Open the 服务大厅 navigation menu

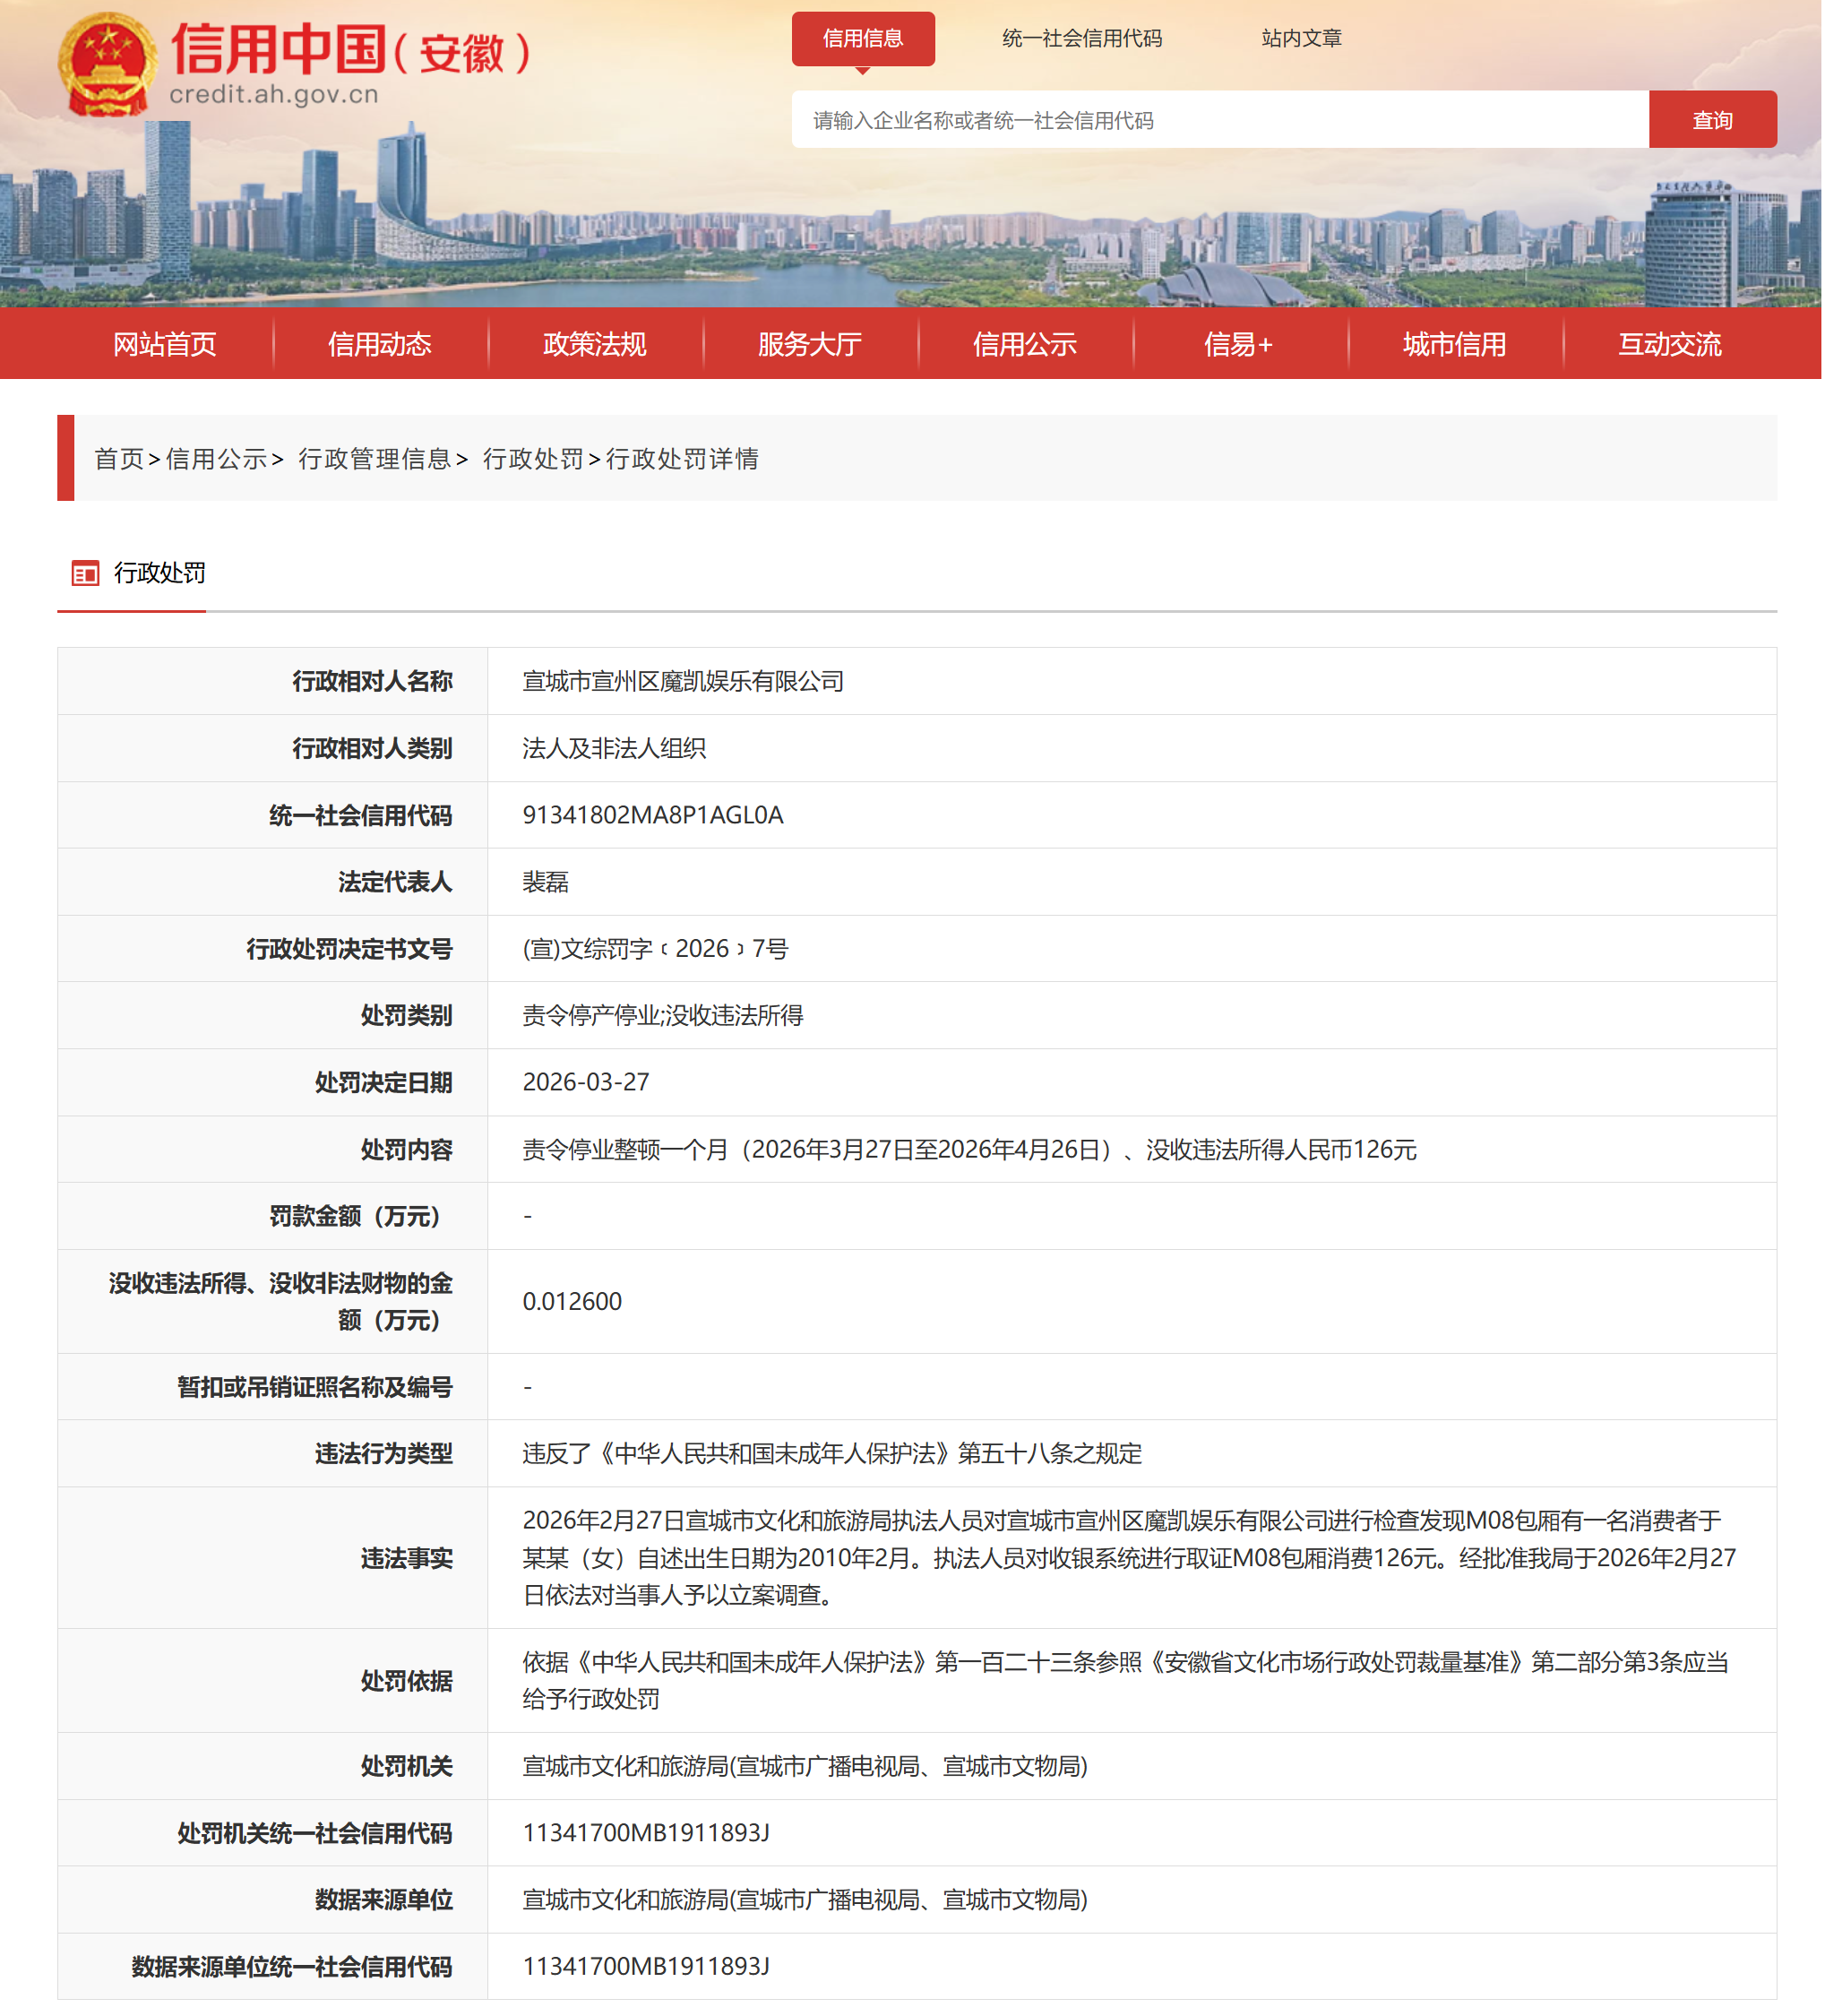click(809, 344)
